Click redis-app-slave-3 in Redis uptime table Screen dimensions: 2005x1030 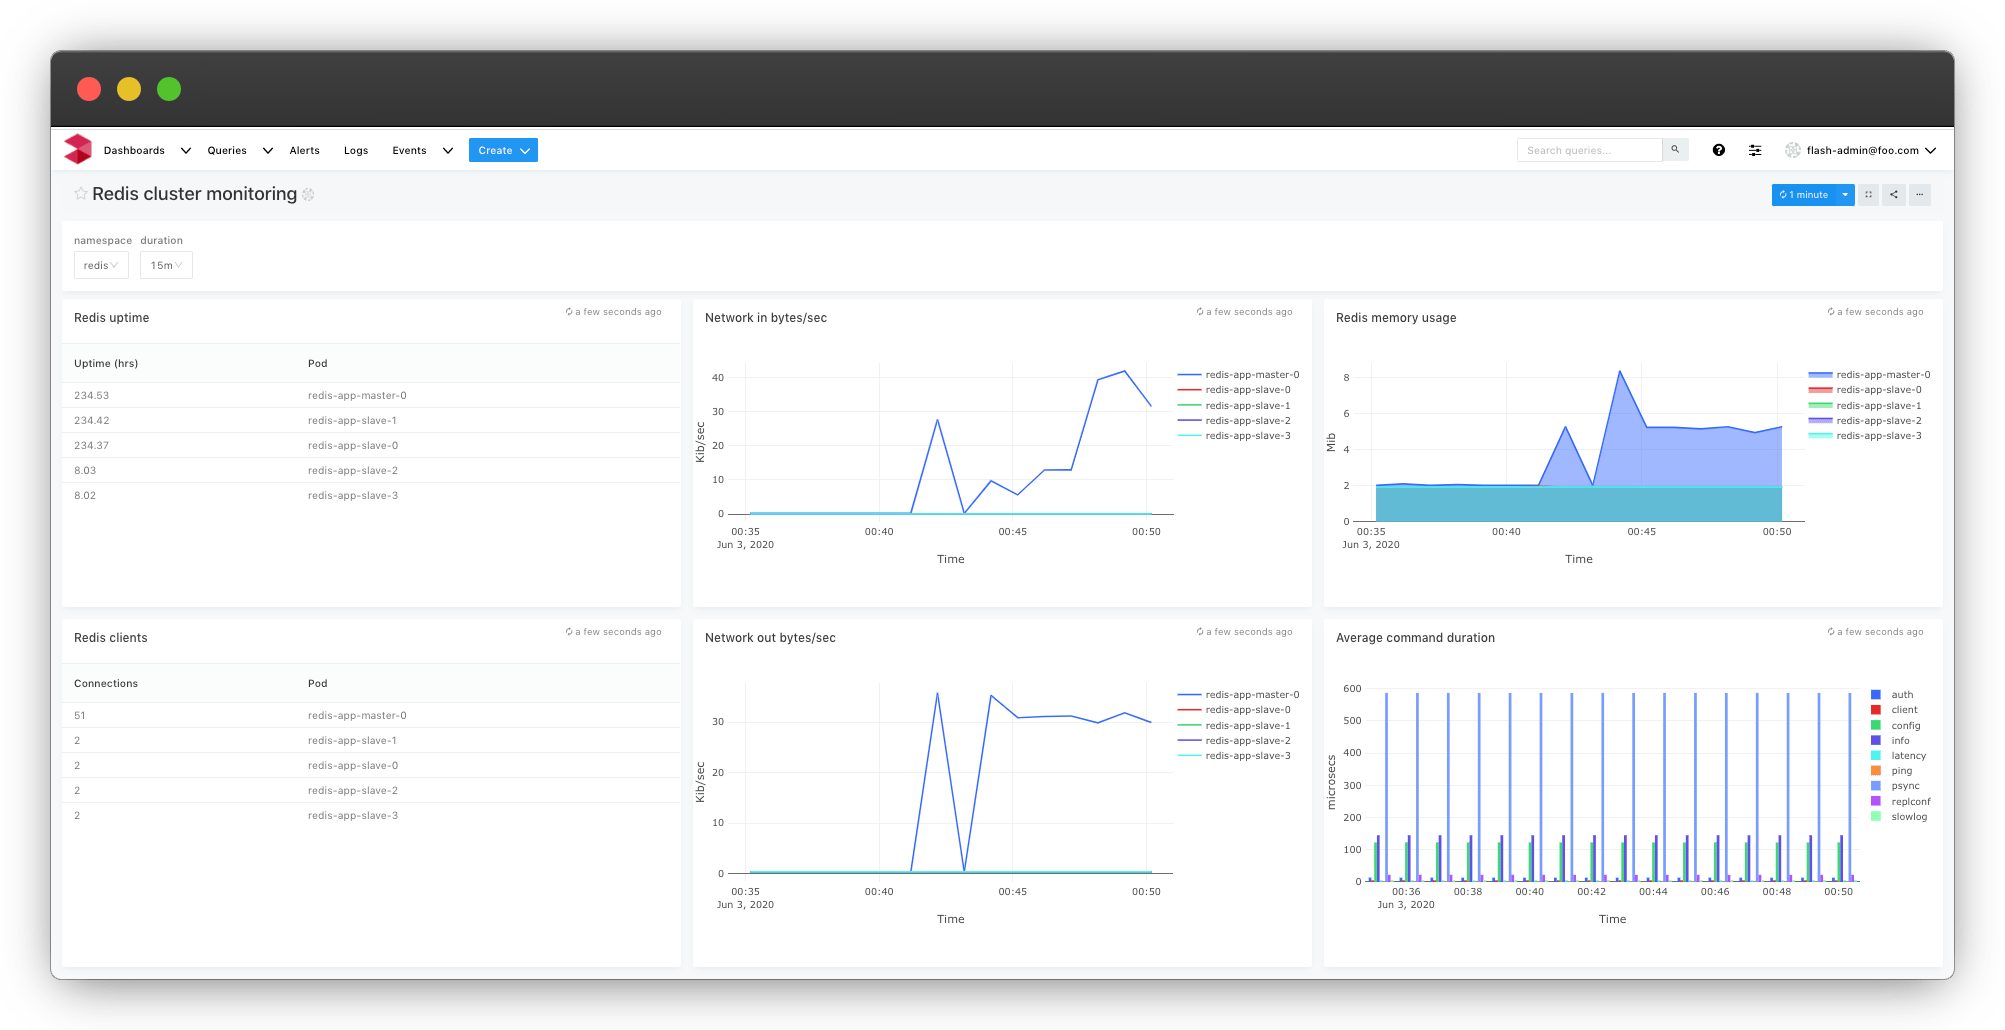pyautogui.click(x=353, y=496)
